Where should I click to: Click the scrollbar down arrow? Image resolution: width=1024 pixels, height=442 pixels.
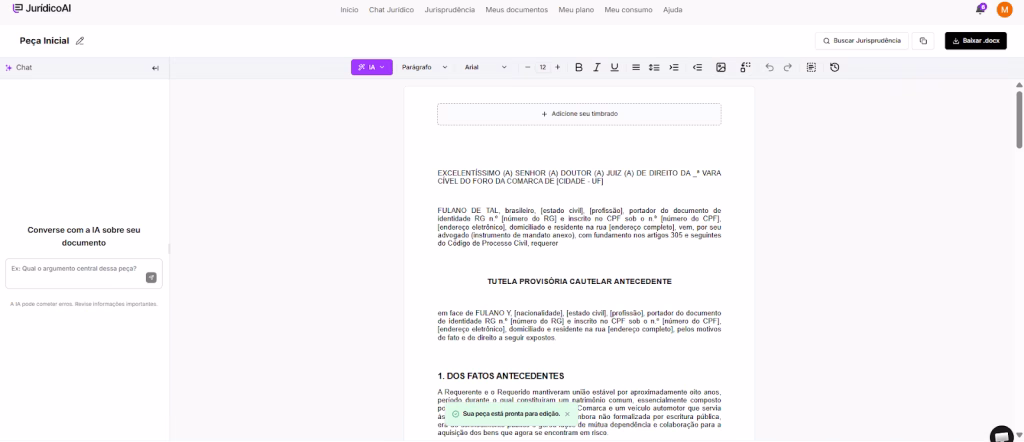(x=1019, y=434)
